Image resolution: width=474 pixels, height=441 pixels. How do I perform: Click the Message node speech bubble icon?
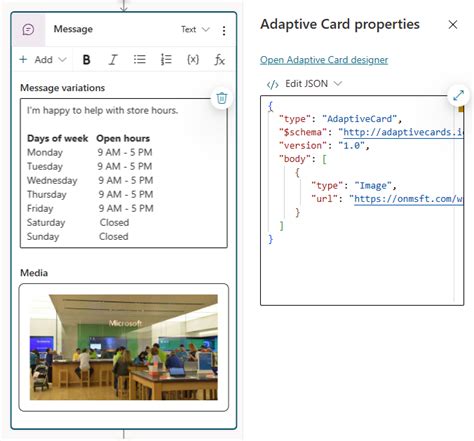28,30
